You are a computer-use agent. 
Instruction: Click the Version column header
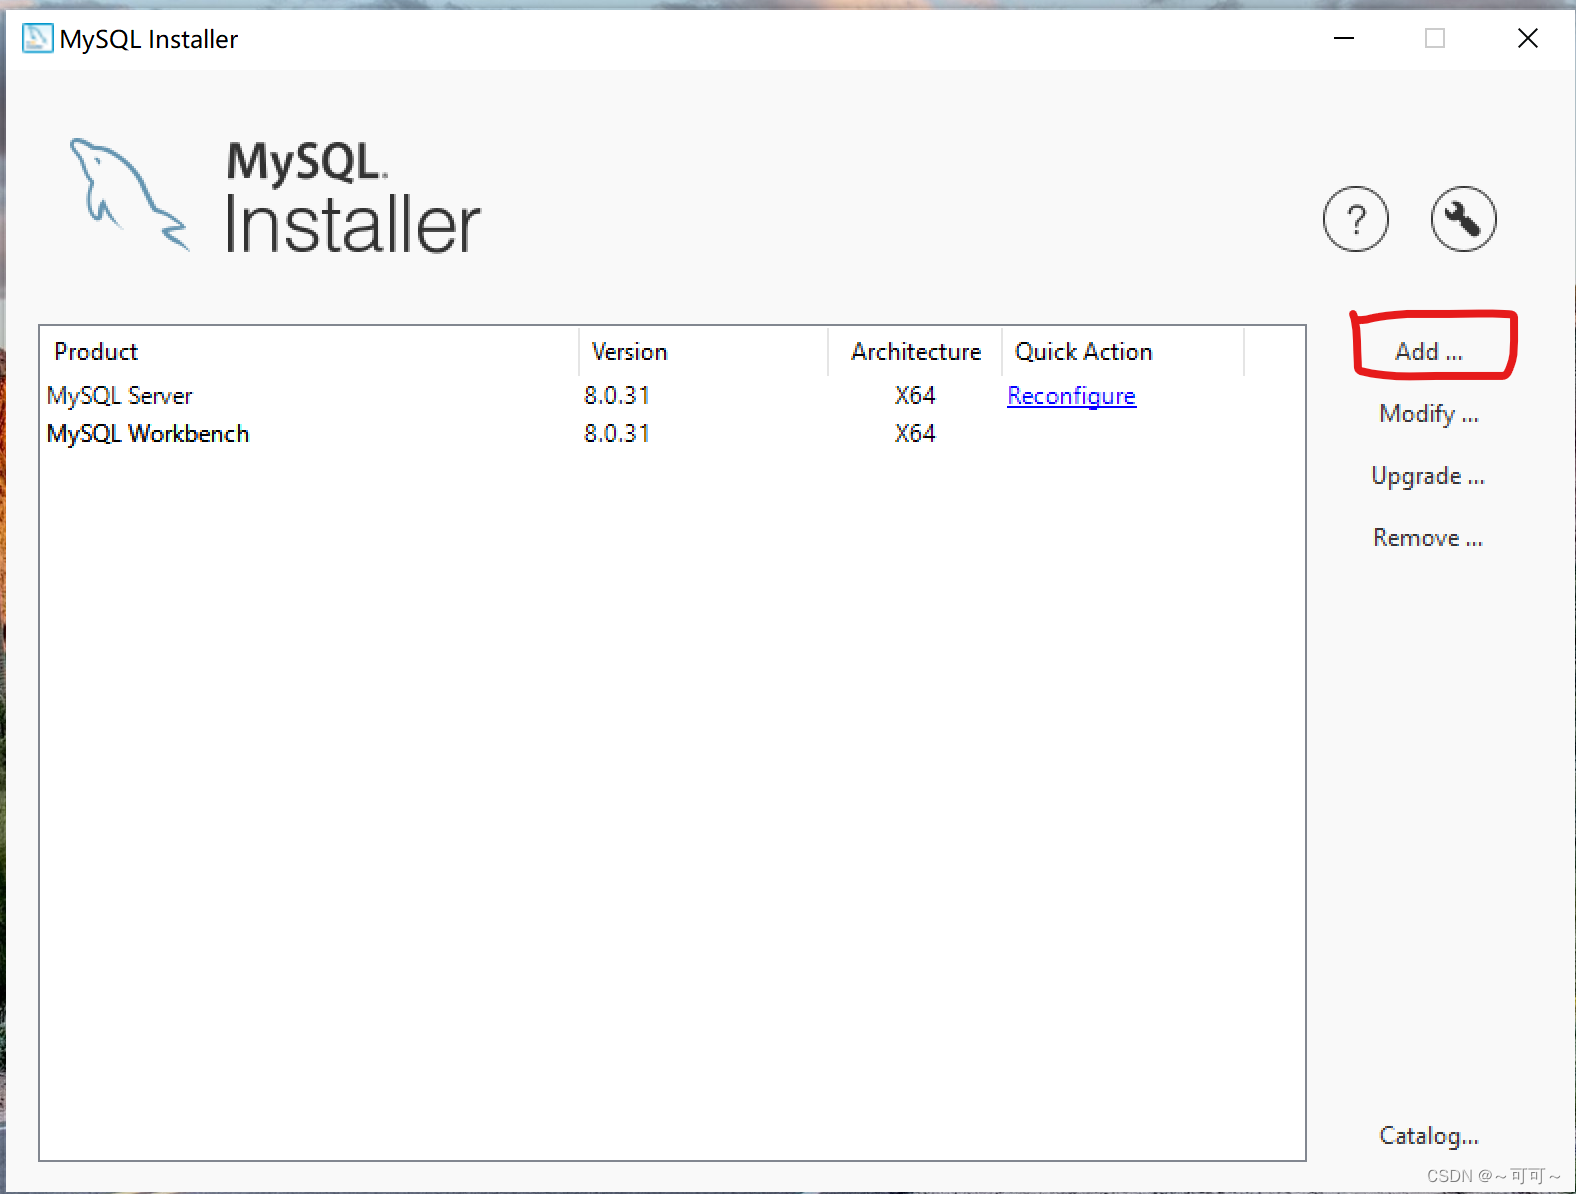coord(704,352)
